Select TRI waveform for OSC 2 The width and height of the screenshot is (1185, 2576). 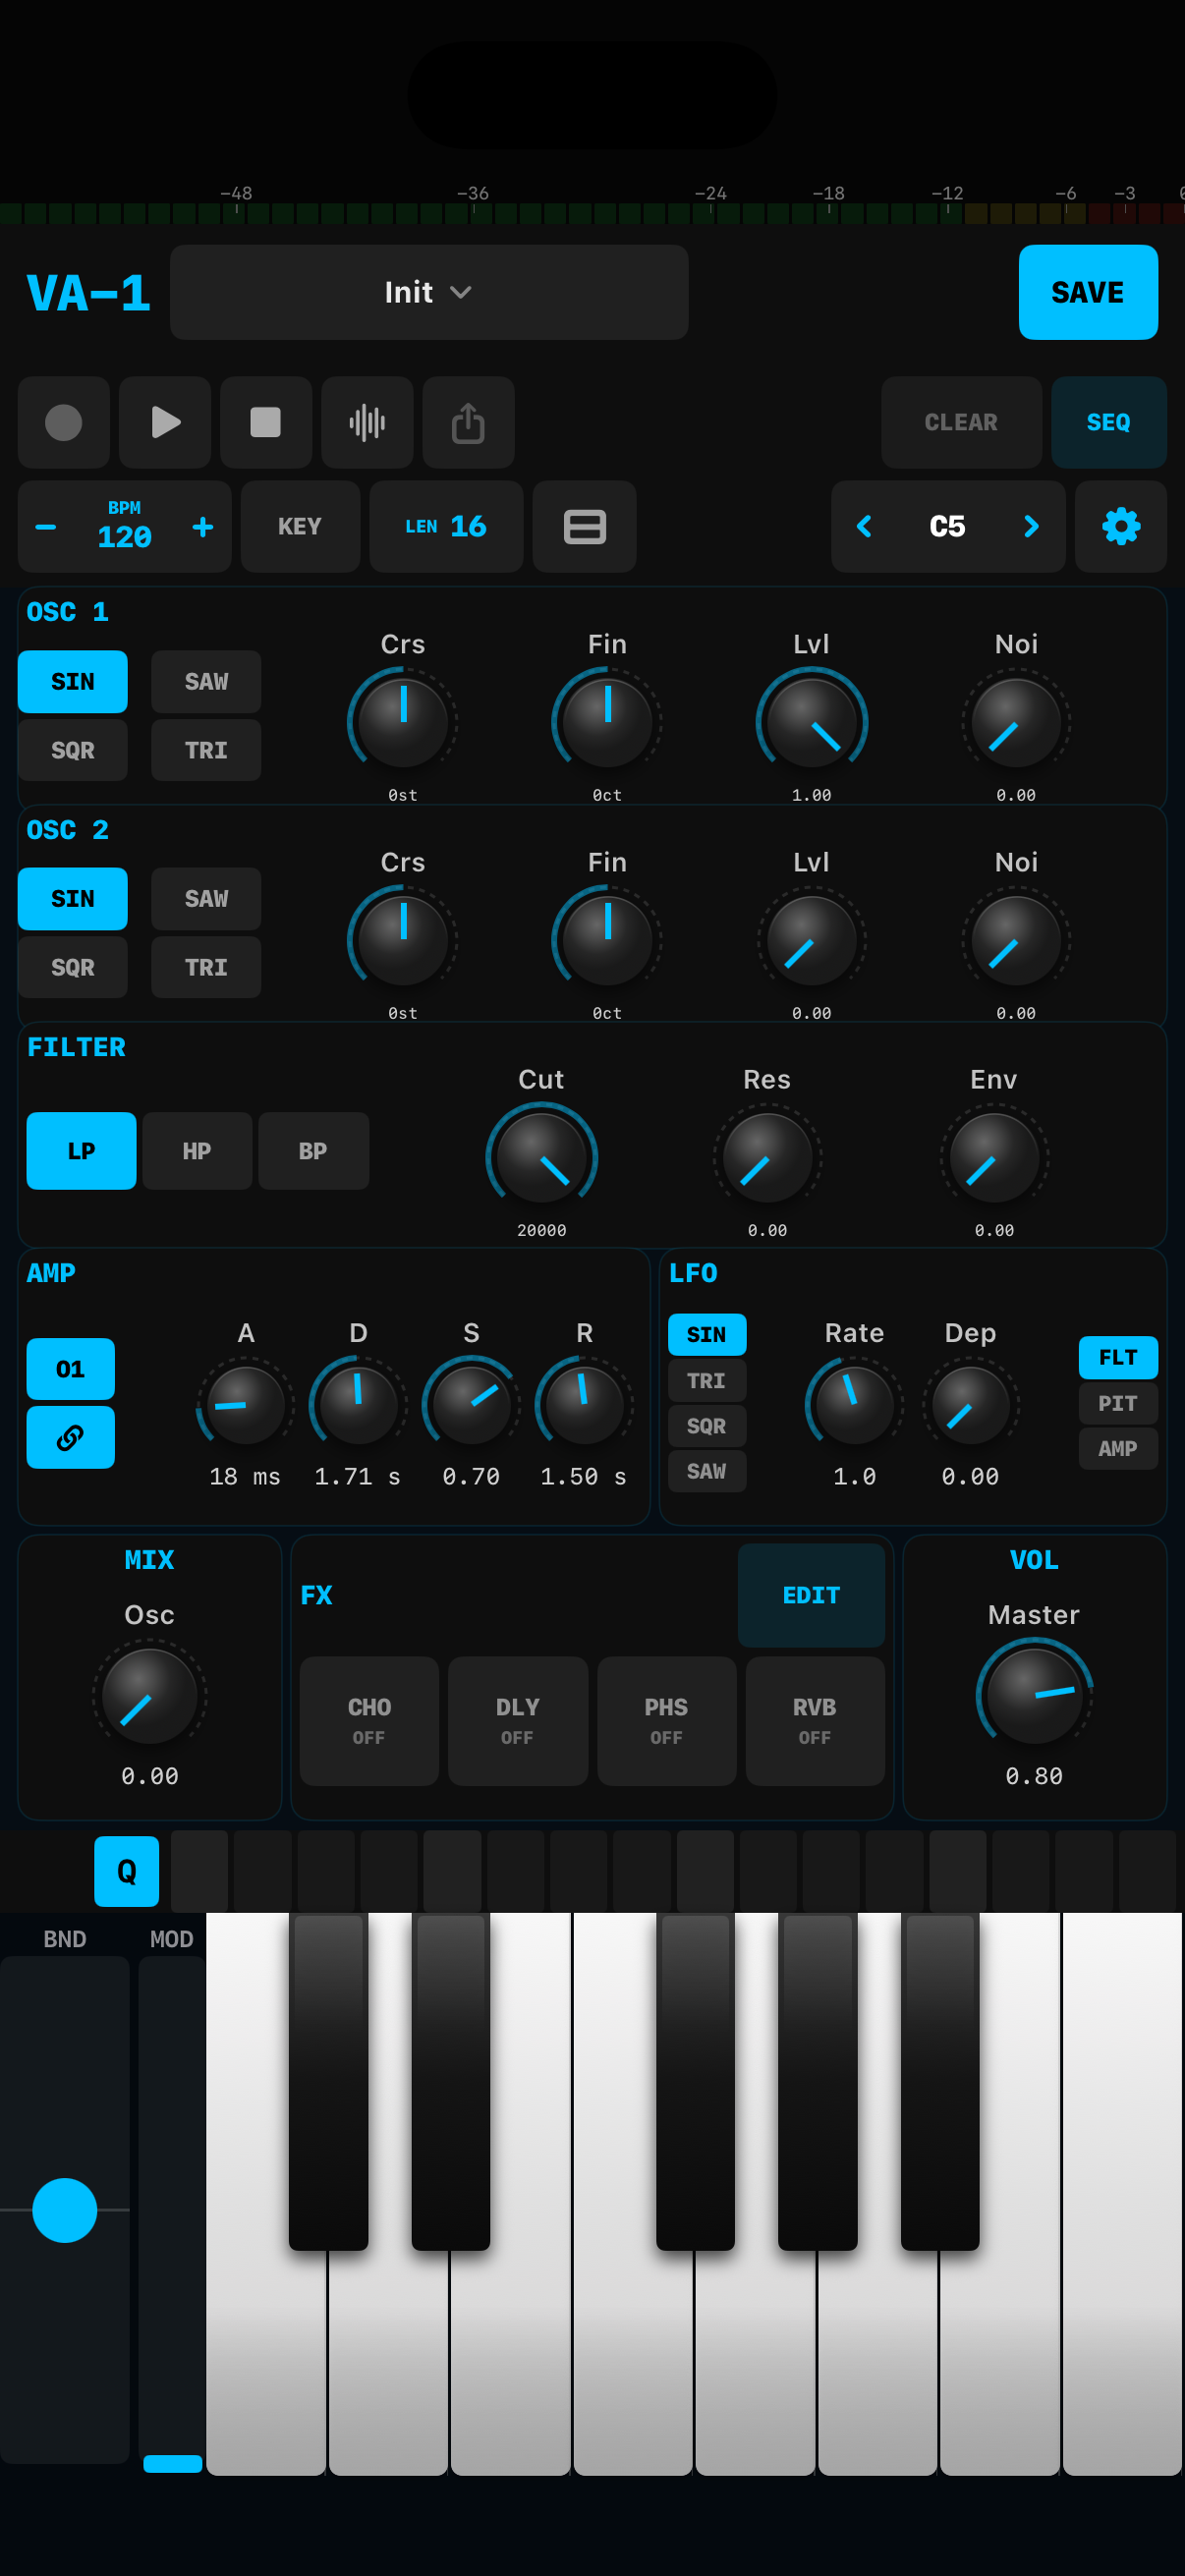[x=206, y=967]
